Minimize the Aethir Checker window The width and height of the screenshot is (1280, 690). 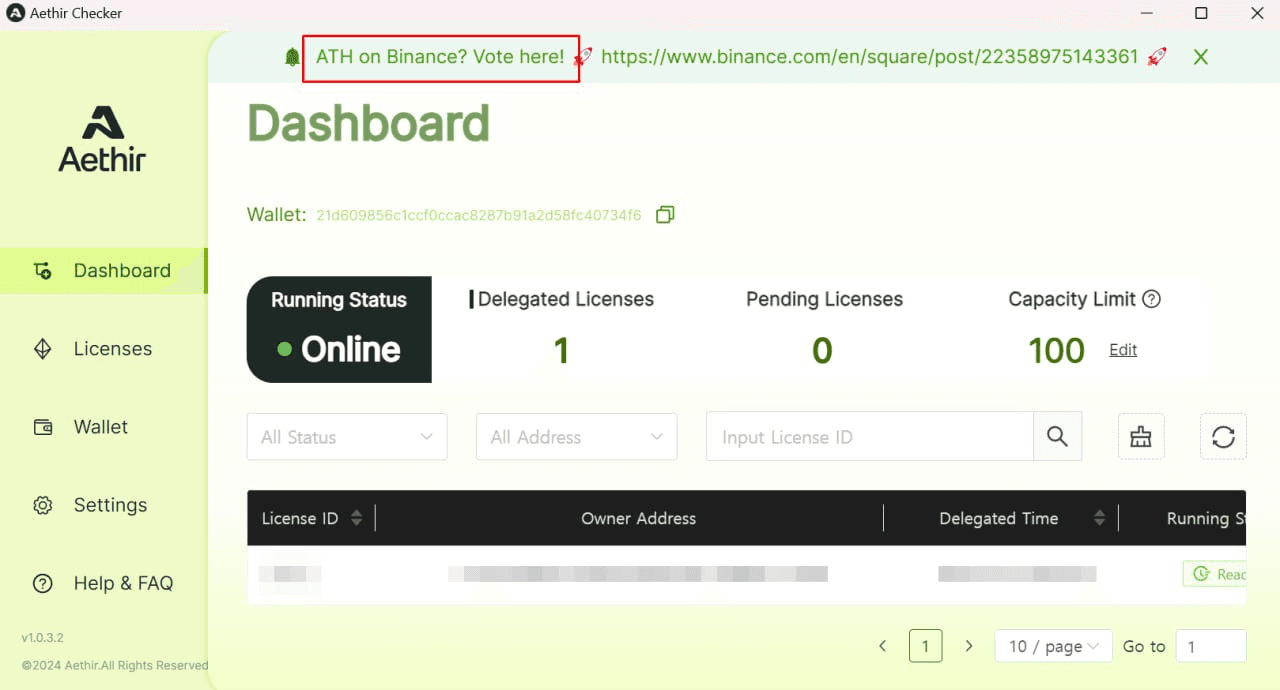(1145, 13)
